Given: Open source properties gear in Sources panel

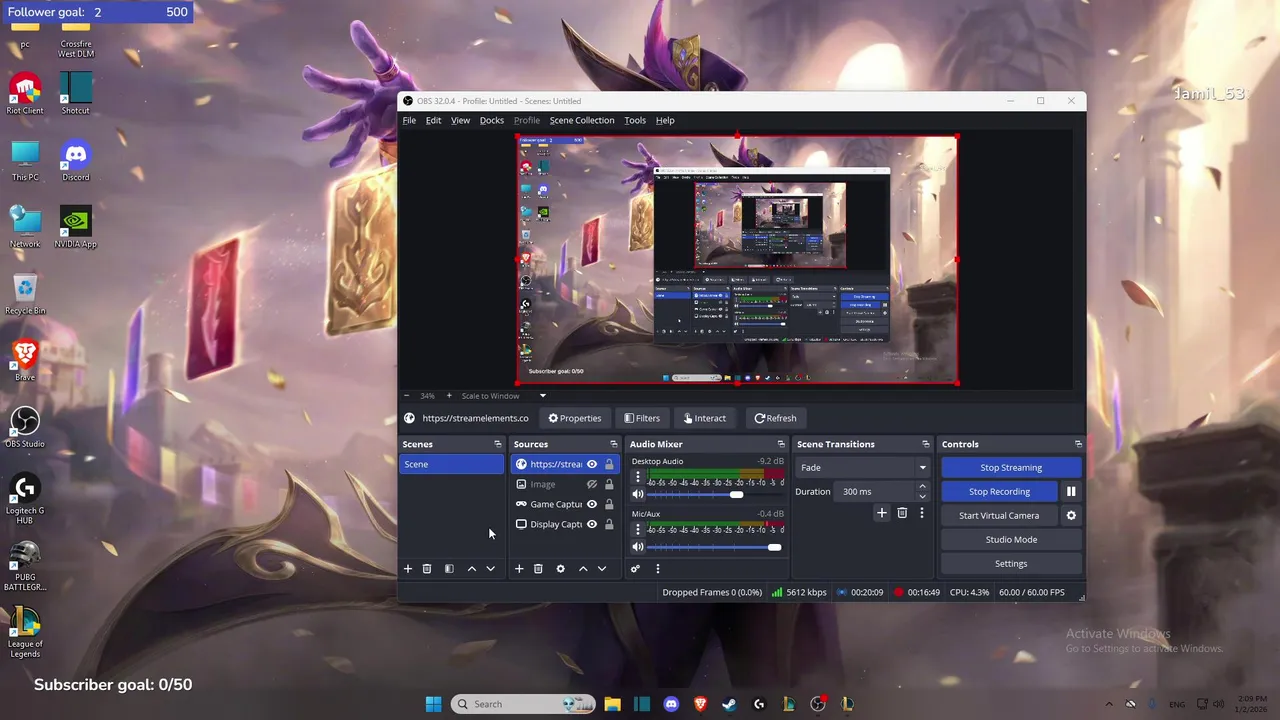Looking at the screenshot, I should tap(560, 569).
